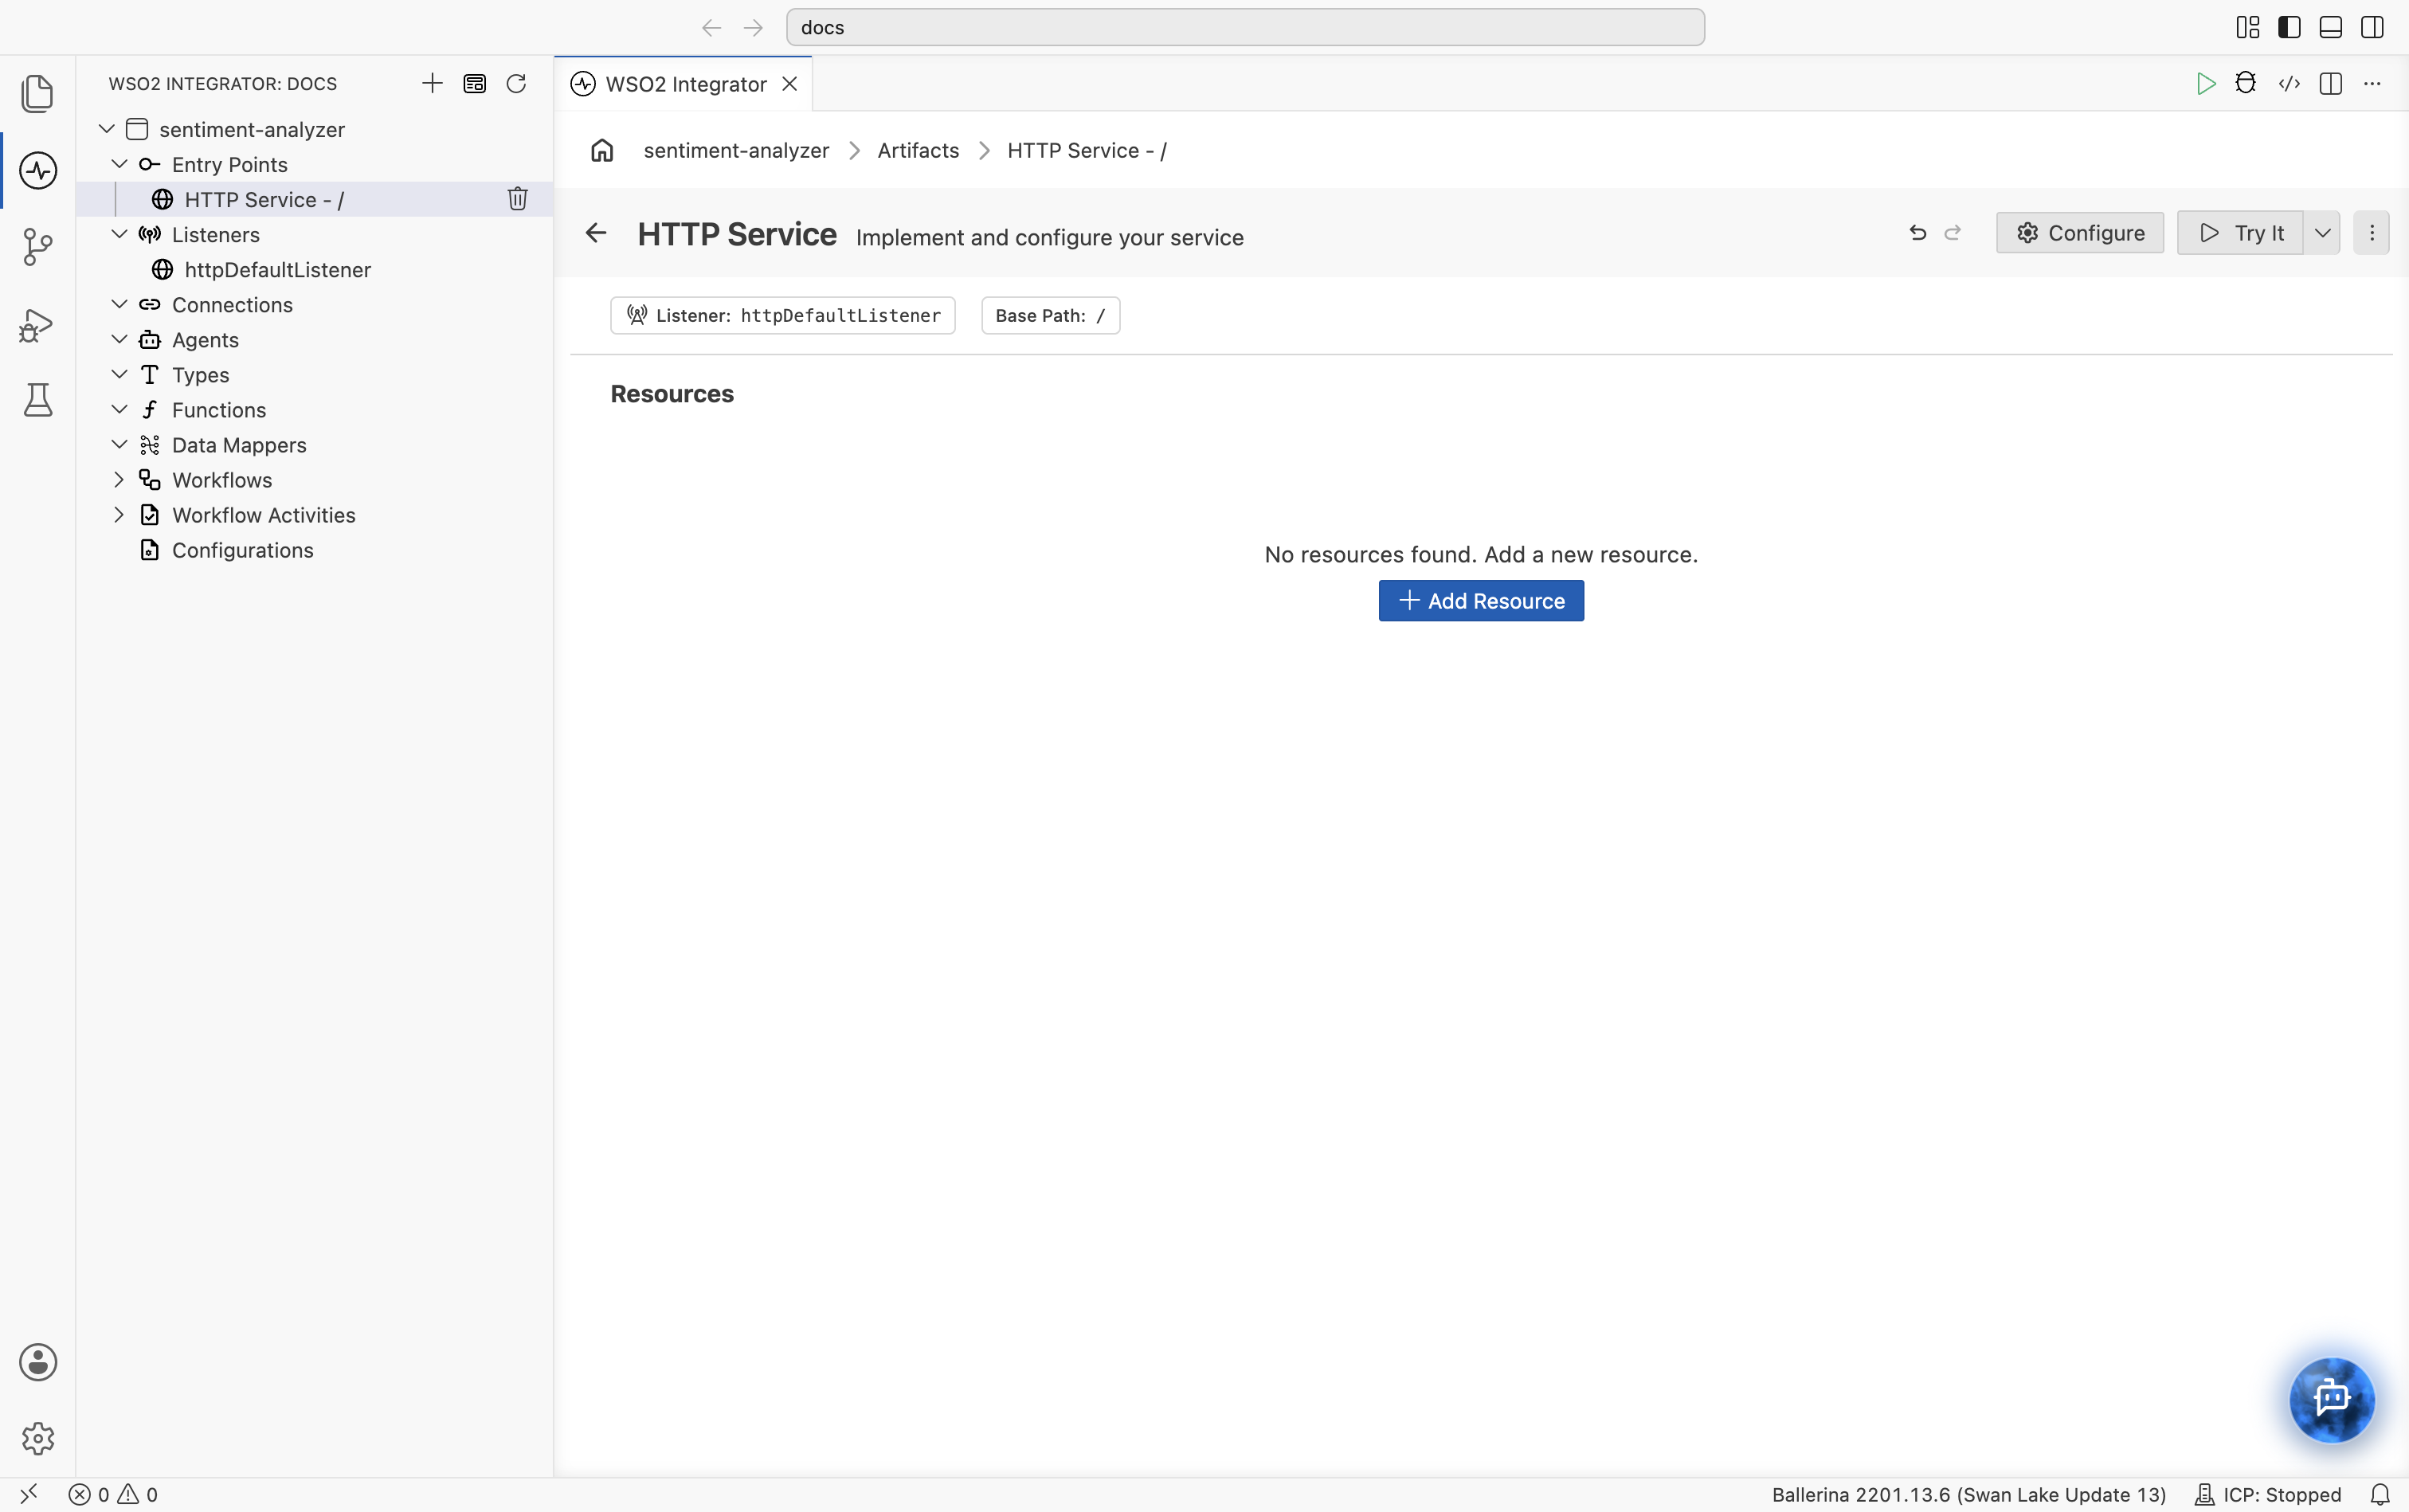Viewport: 2409px width, 1512px height.
Task: Click the Try It button
Action: click(x=2240, y=233)
